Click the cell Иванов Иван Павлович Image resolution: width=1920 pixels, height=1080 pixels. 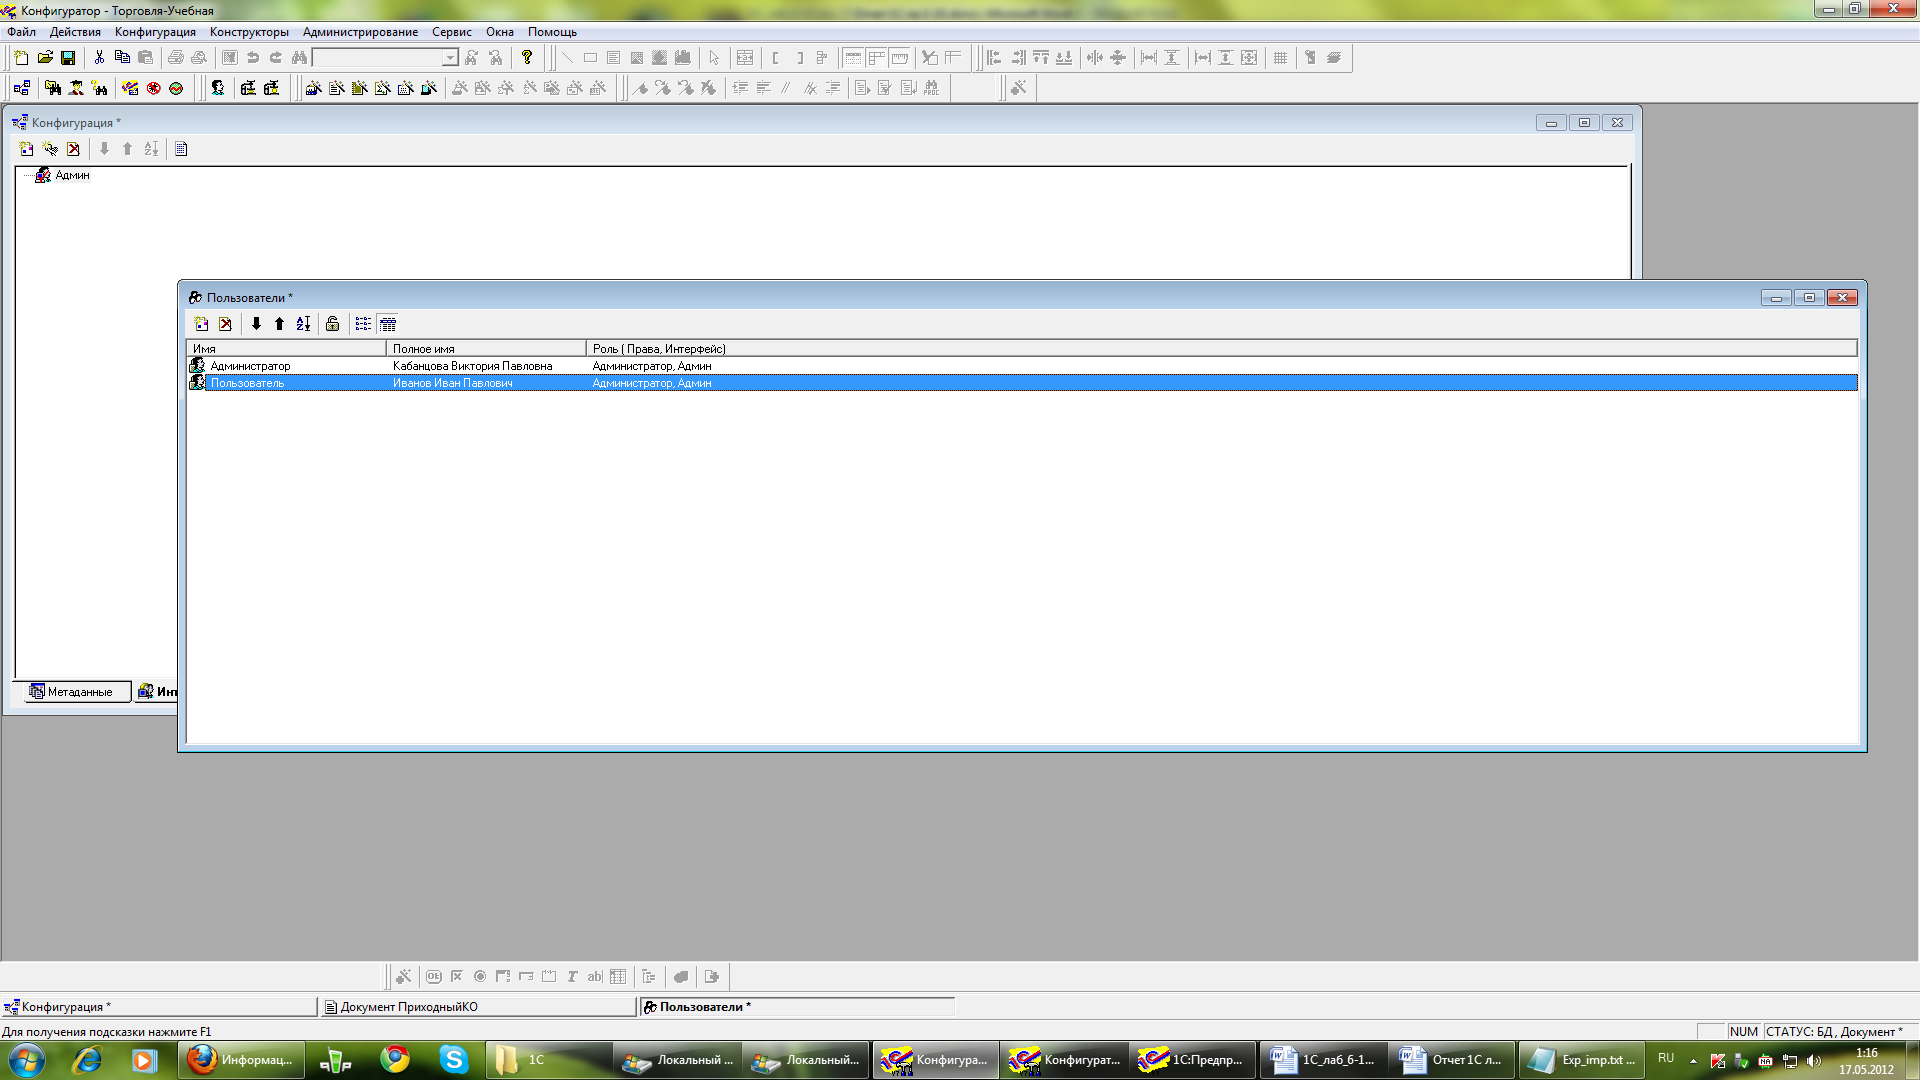pos(452,383)
